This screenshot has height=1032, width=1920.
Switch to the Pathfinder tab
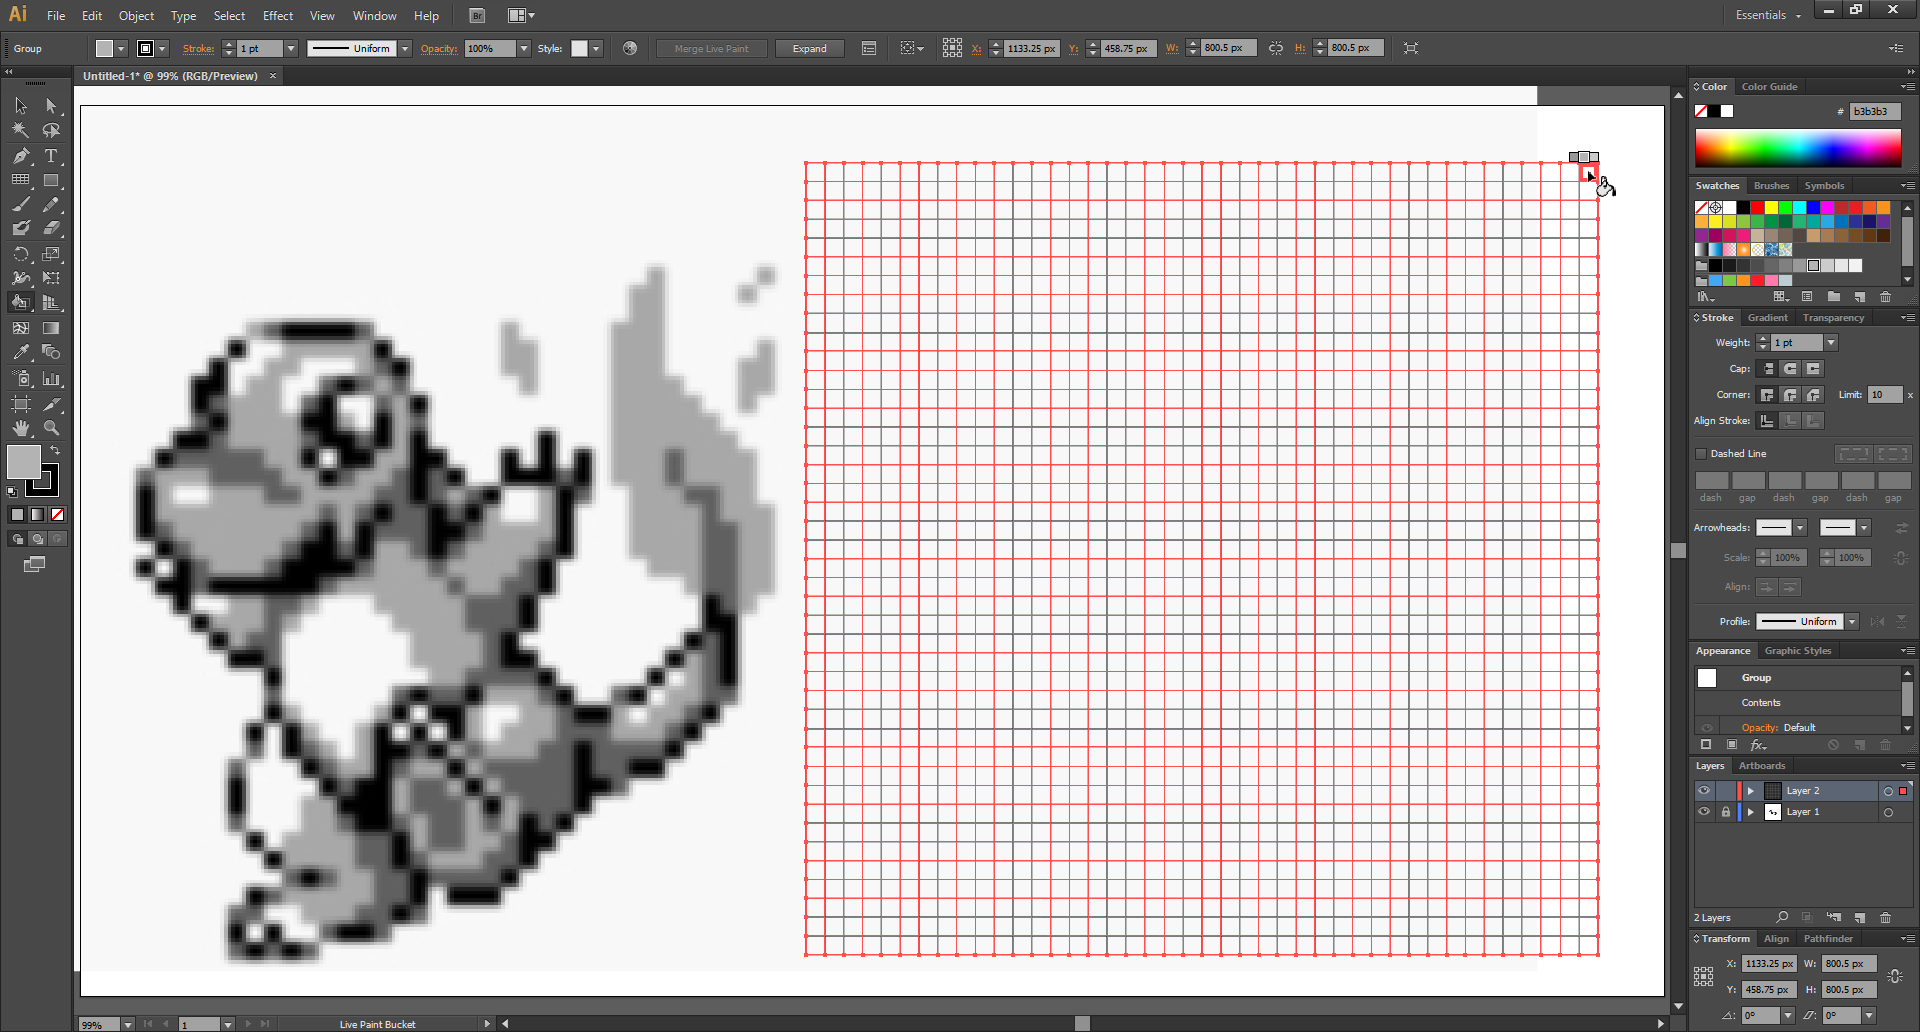point(1828,939)
